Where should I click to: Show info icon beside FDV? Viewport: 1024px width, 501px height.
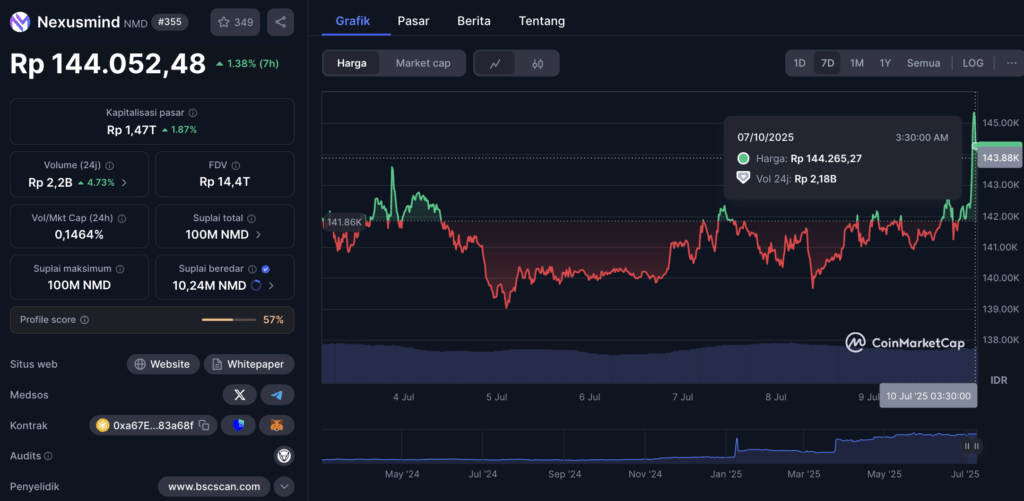(x=236, y=166)
